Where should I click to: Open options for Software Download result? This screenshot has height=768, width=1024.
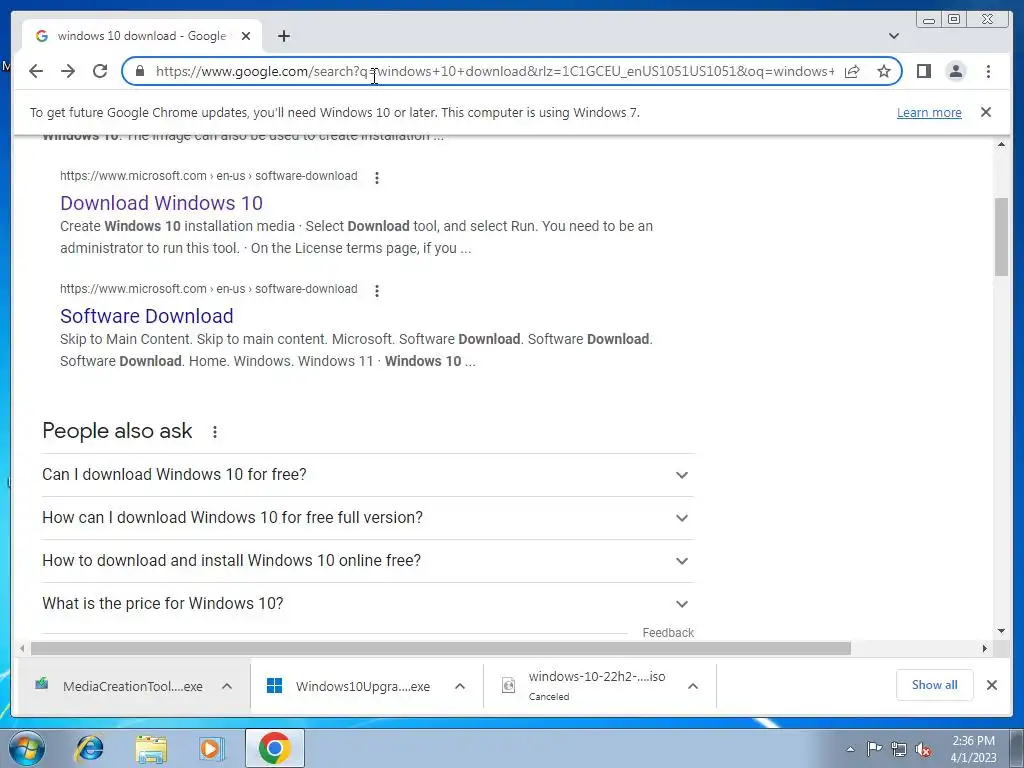[377, 291]
